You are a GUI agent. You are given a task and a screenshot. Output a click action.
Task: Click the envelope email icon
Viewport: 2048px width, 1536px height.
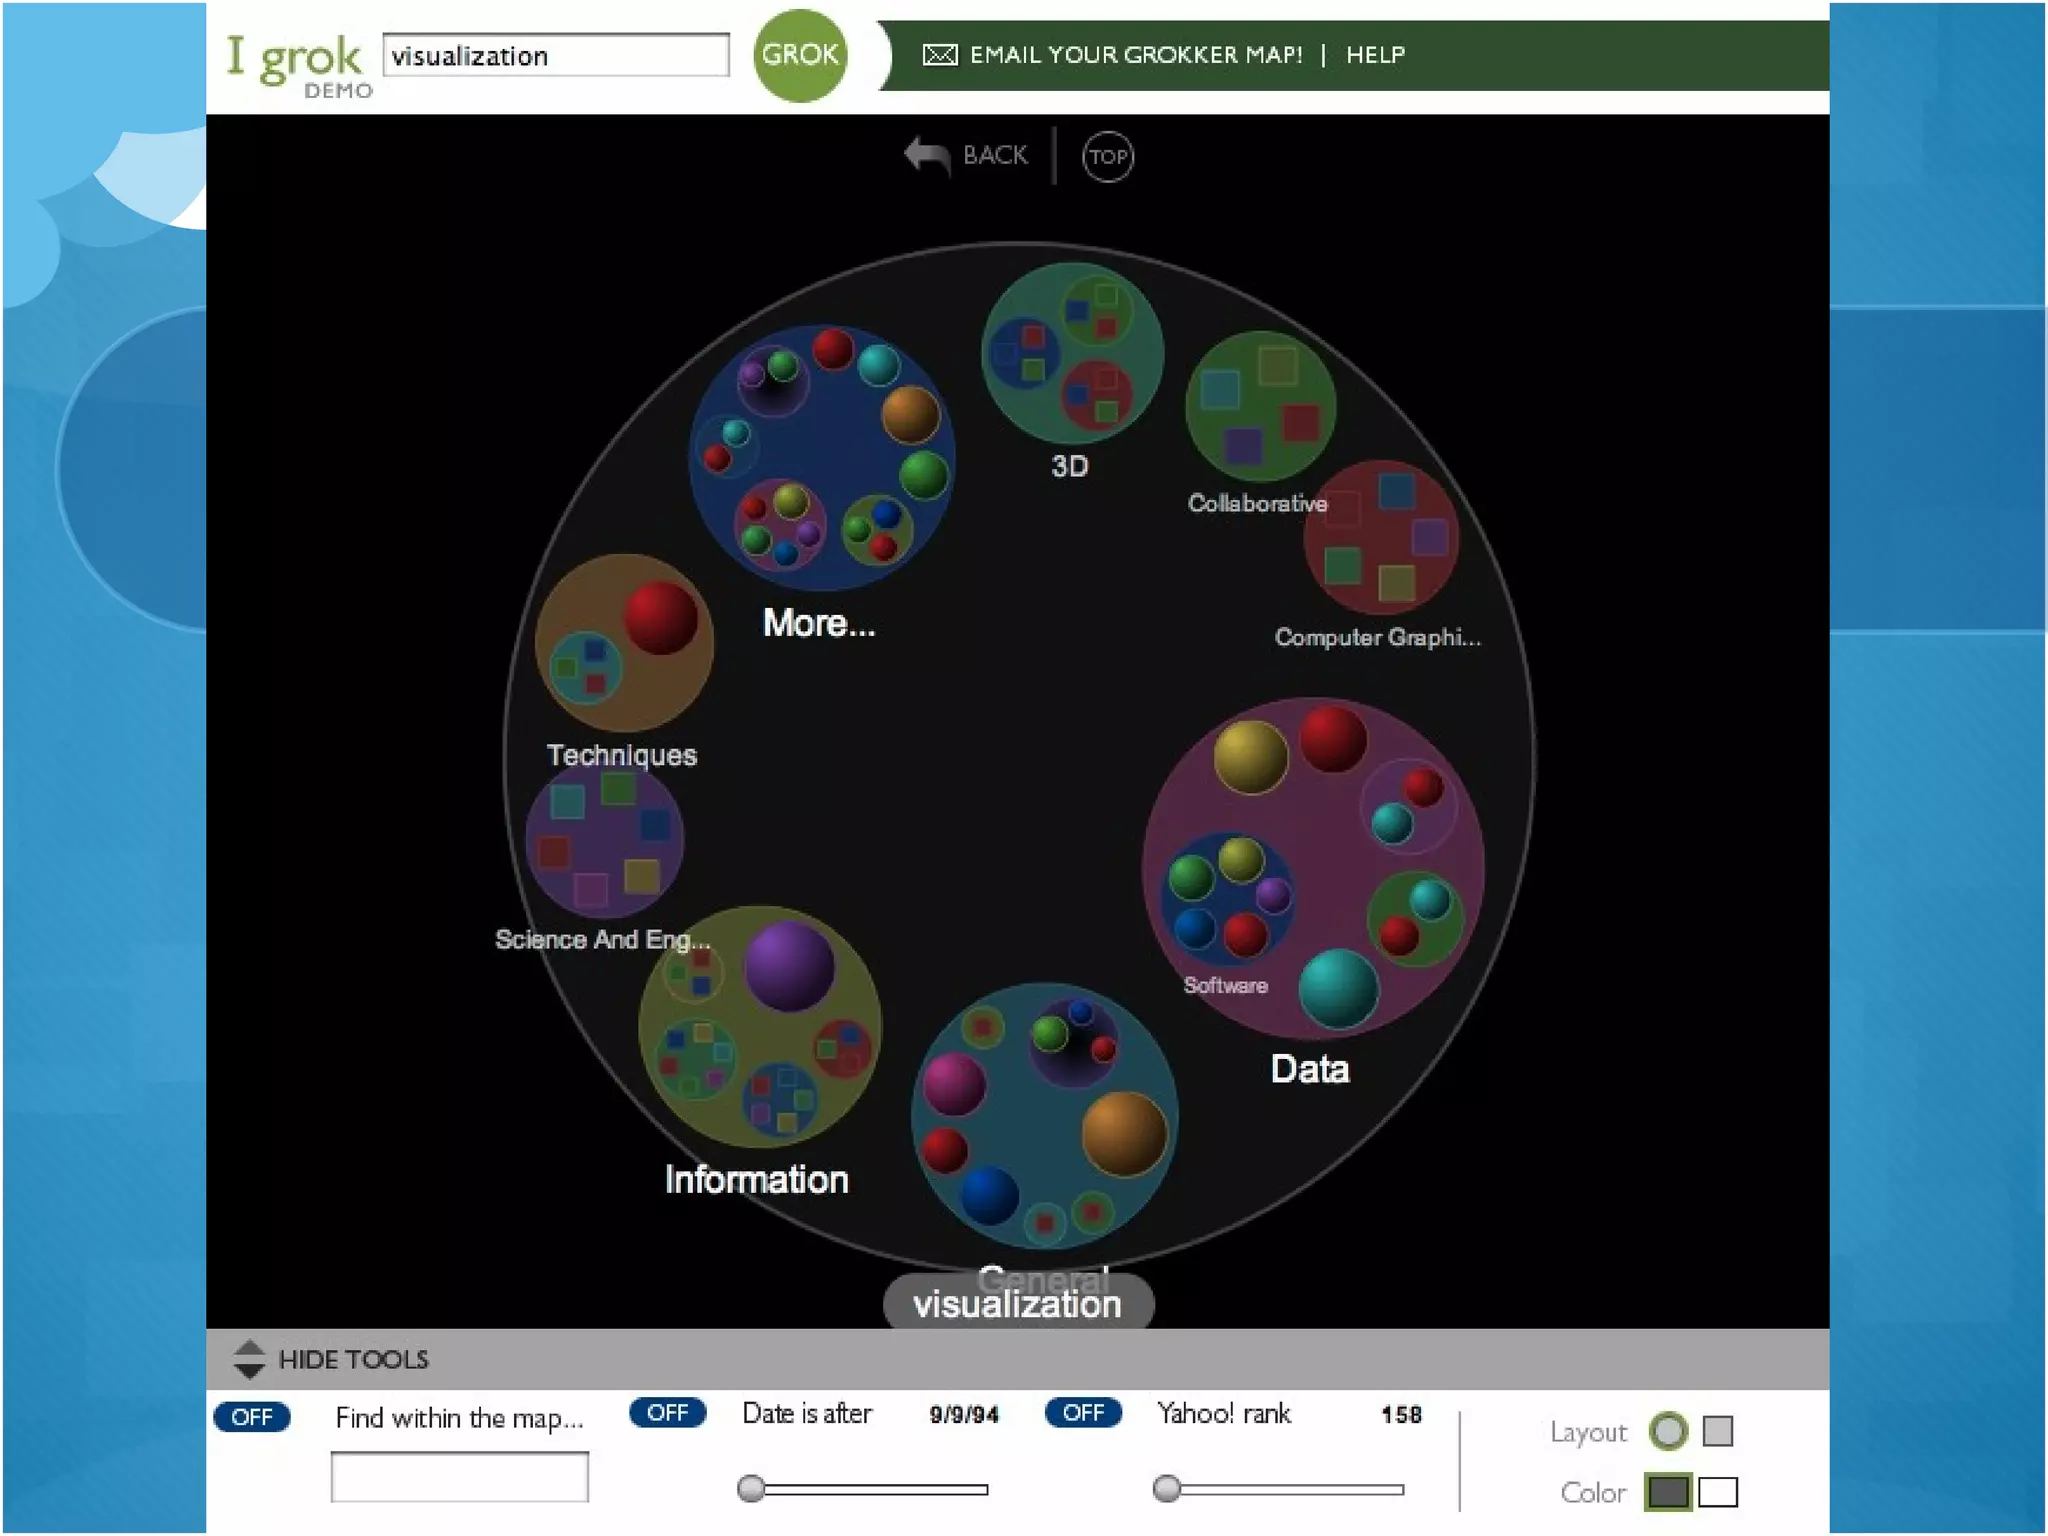point(939,54)
